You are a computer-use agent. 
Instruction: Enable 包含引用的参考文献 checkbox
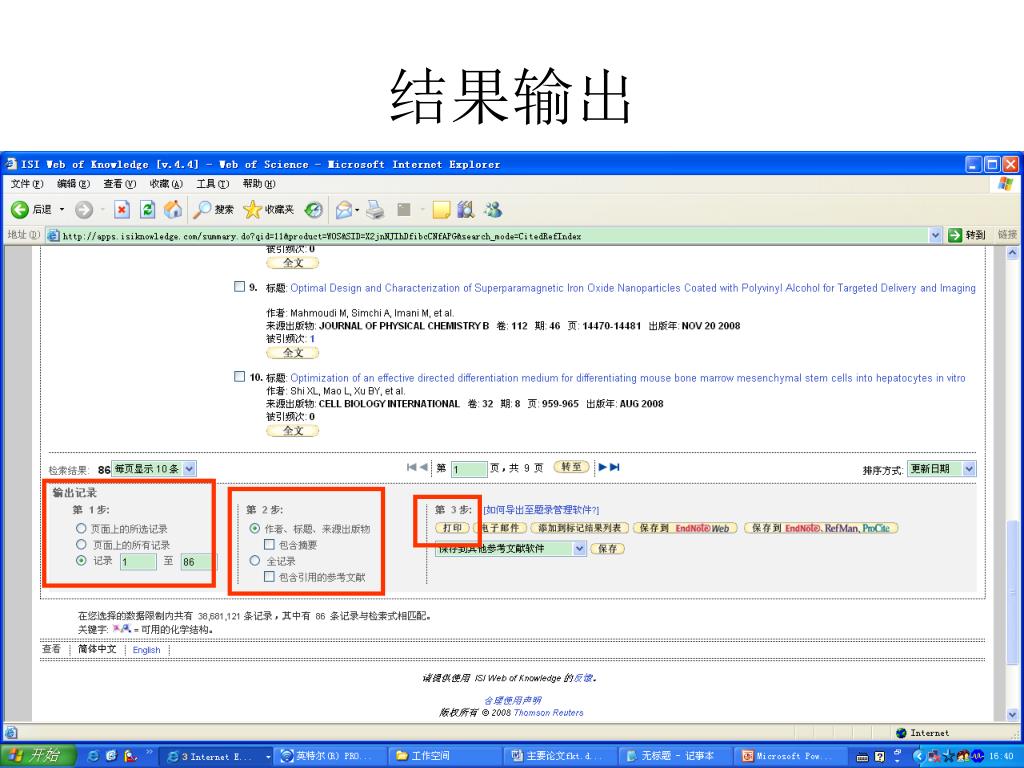tap(269, 577)
